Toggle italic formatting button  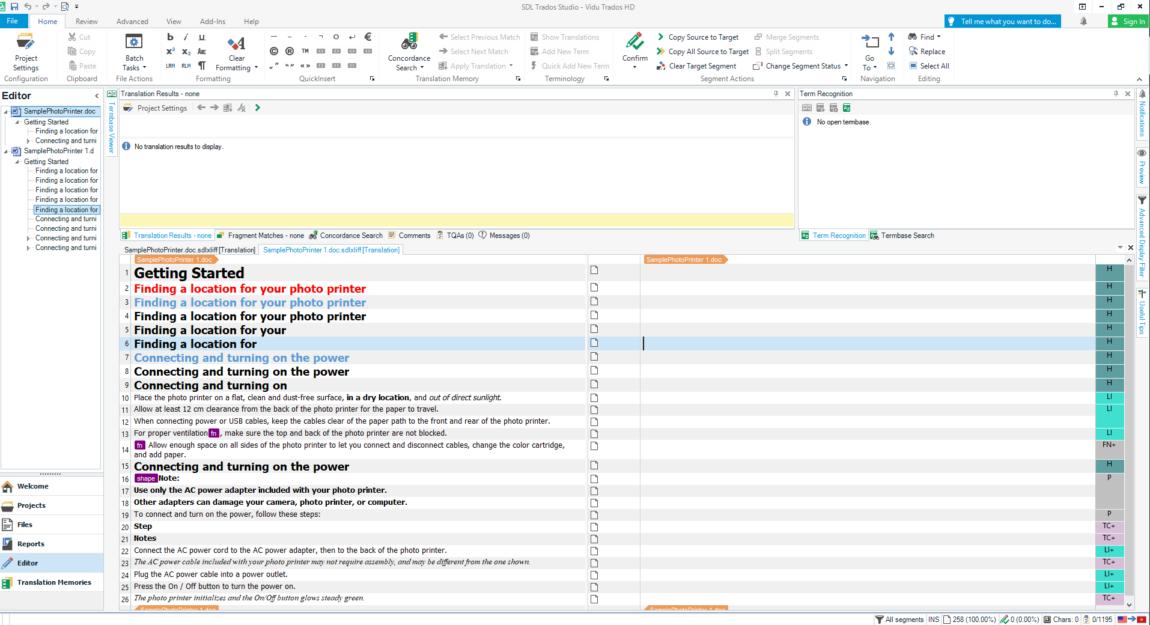point(186,37)
